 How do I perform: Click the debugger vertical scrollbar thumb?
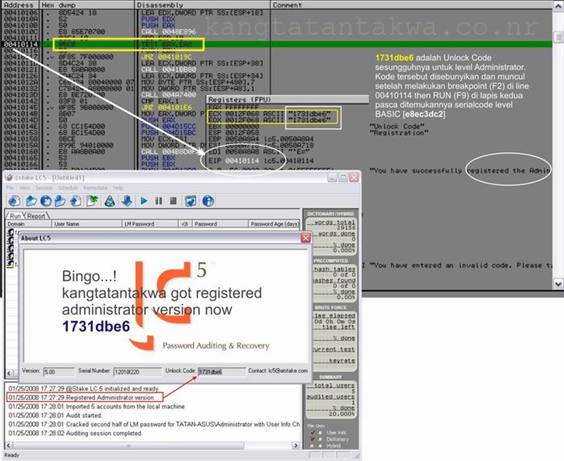[x=558, y=37]
